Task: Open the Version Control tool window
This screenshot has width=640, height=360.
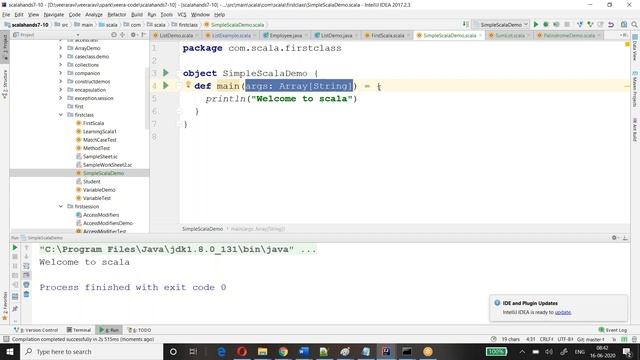Action: (x=36, y=330)
